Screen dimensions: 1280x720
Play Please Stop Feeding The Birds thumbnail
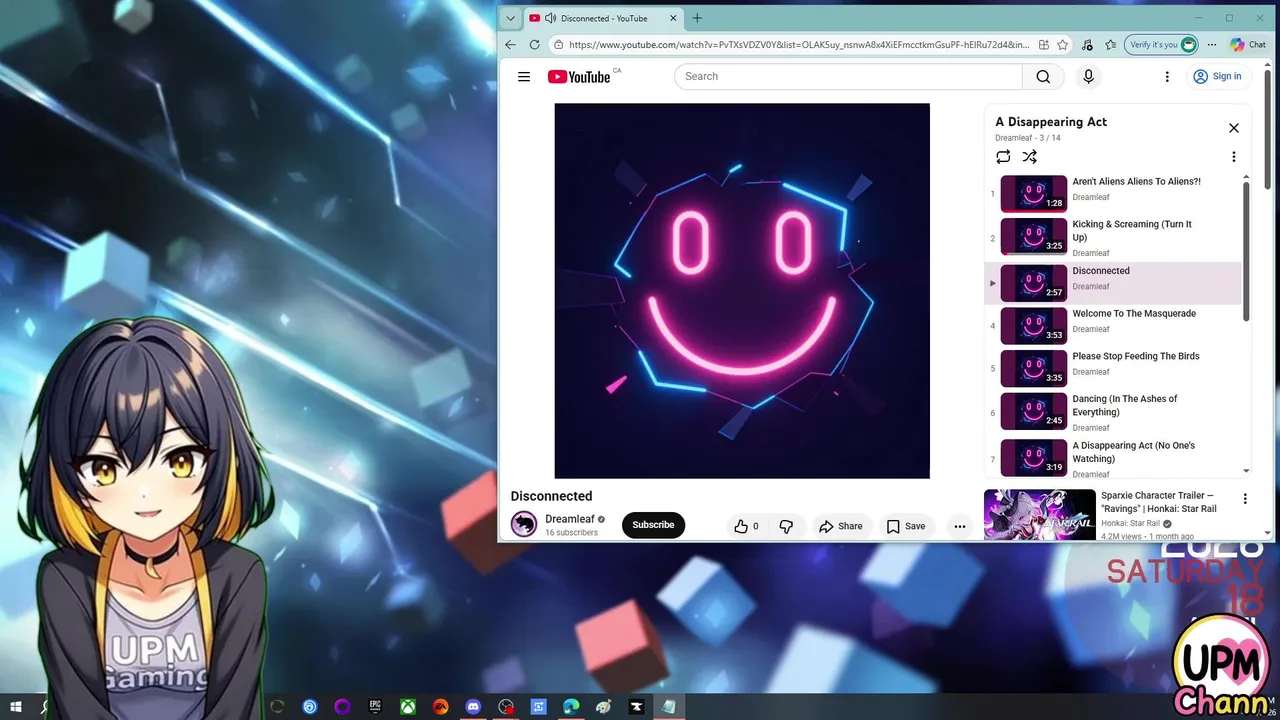[x=1034, y=368]
